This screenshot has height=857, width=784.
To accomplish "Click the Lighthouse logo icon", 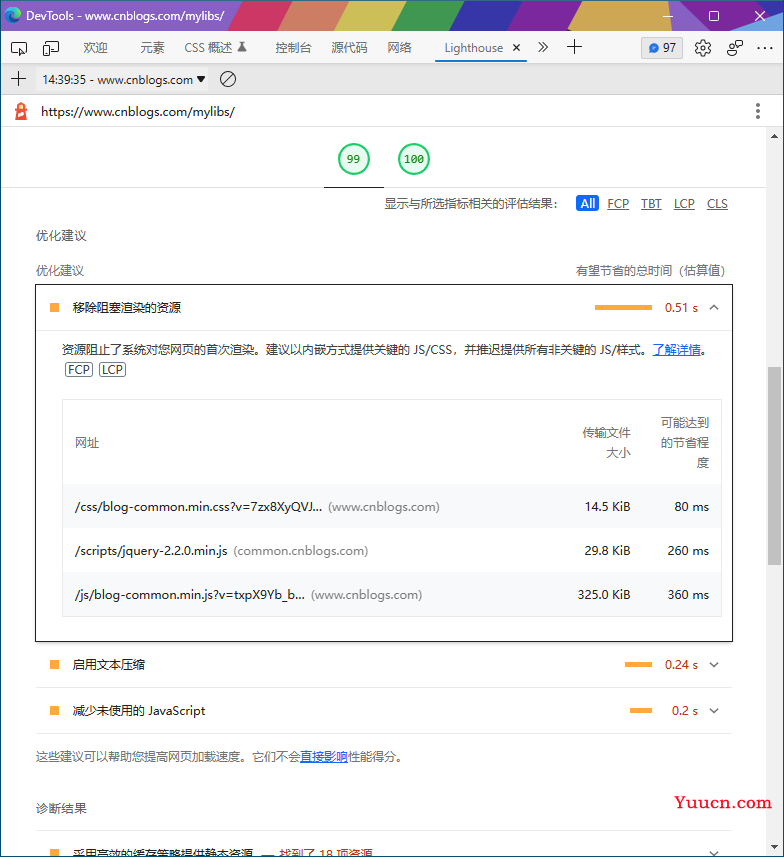I will tap(21, 111).
